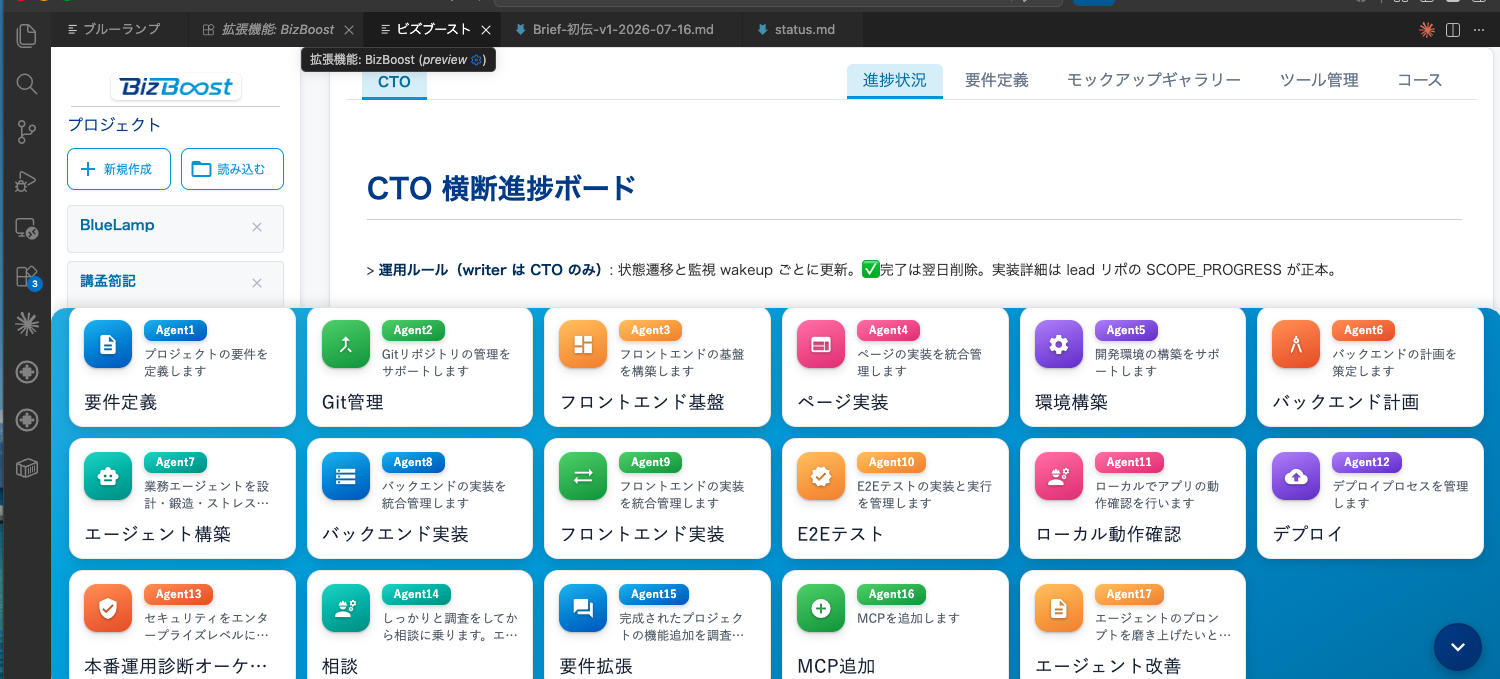Select the CTO tab
This screenshot has width=1500, height=679.
[394, 82]
